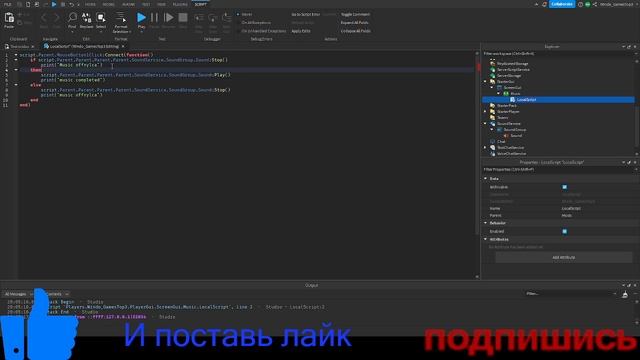Select Sound item in Explorer
The width and height of the screenshot is (640, 360).
pyautogui.click(x=516, y=136)
